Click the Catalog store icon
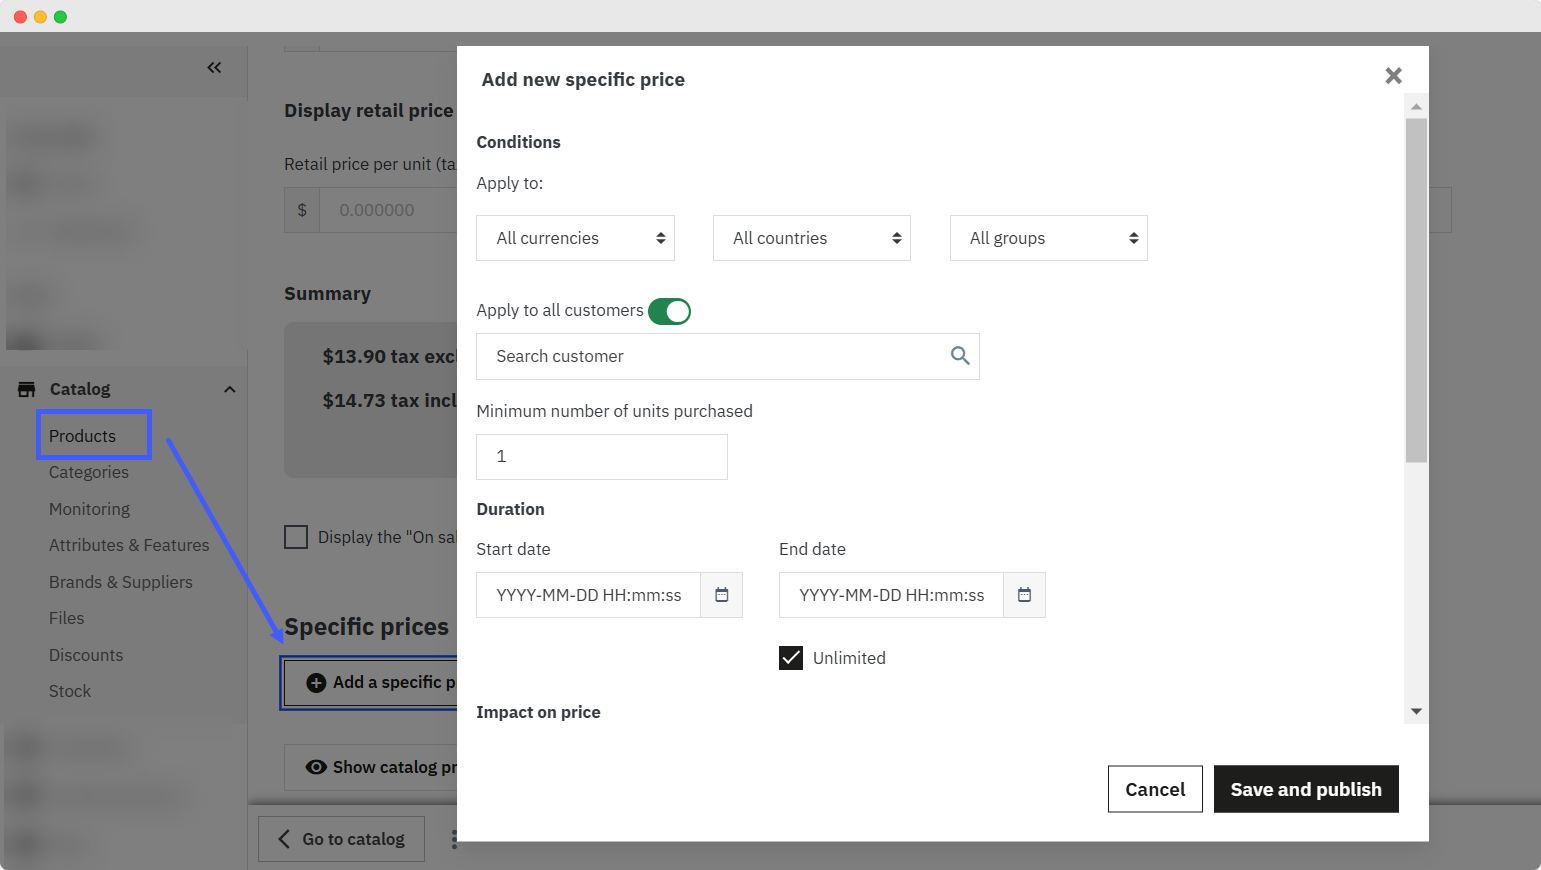 point(27,389)
